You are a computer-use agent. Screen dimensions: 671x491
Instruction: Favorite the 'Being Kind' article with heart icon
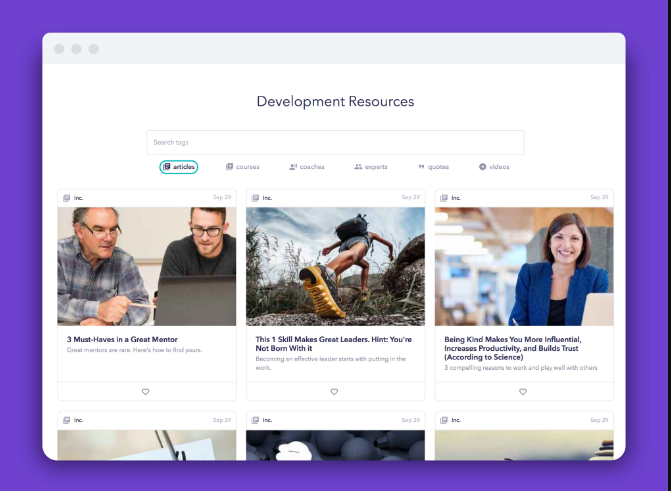(x=523, y=392)
